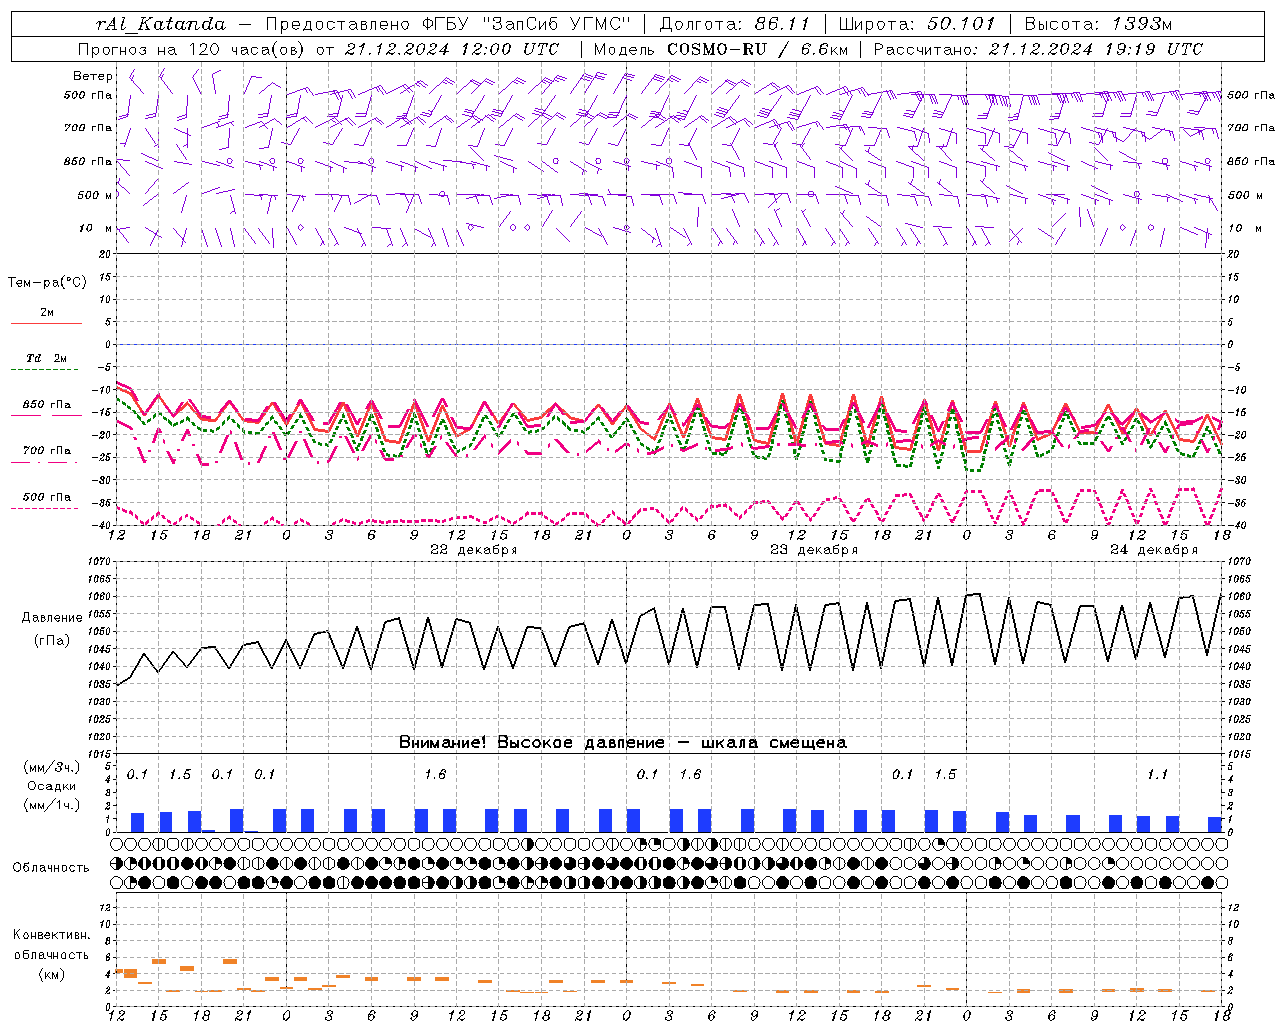1280x1024 pixels.
Task: Click the date label 24 декабря
Action: (1154, 550)
